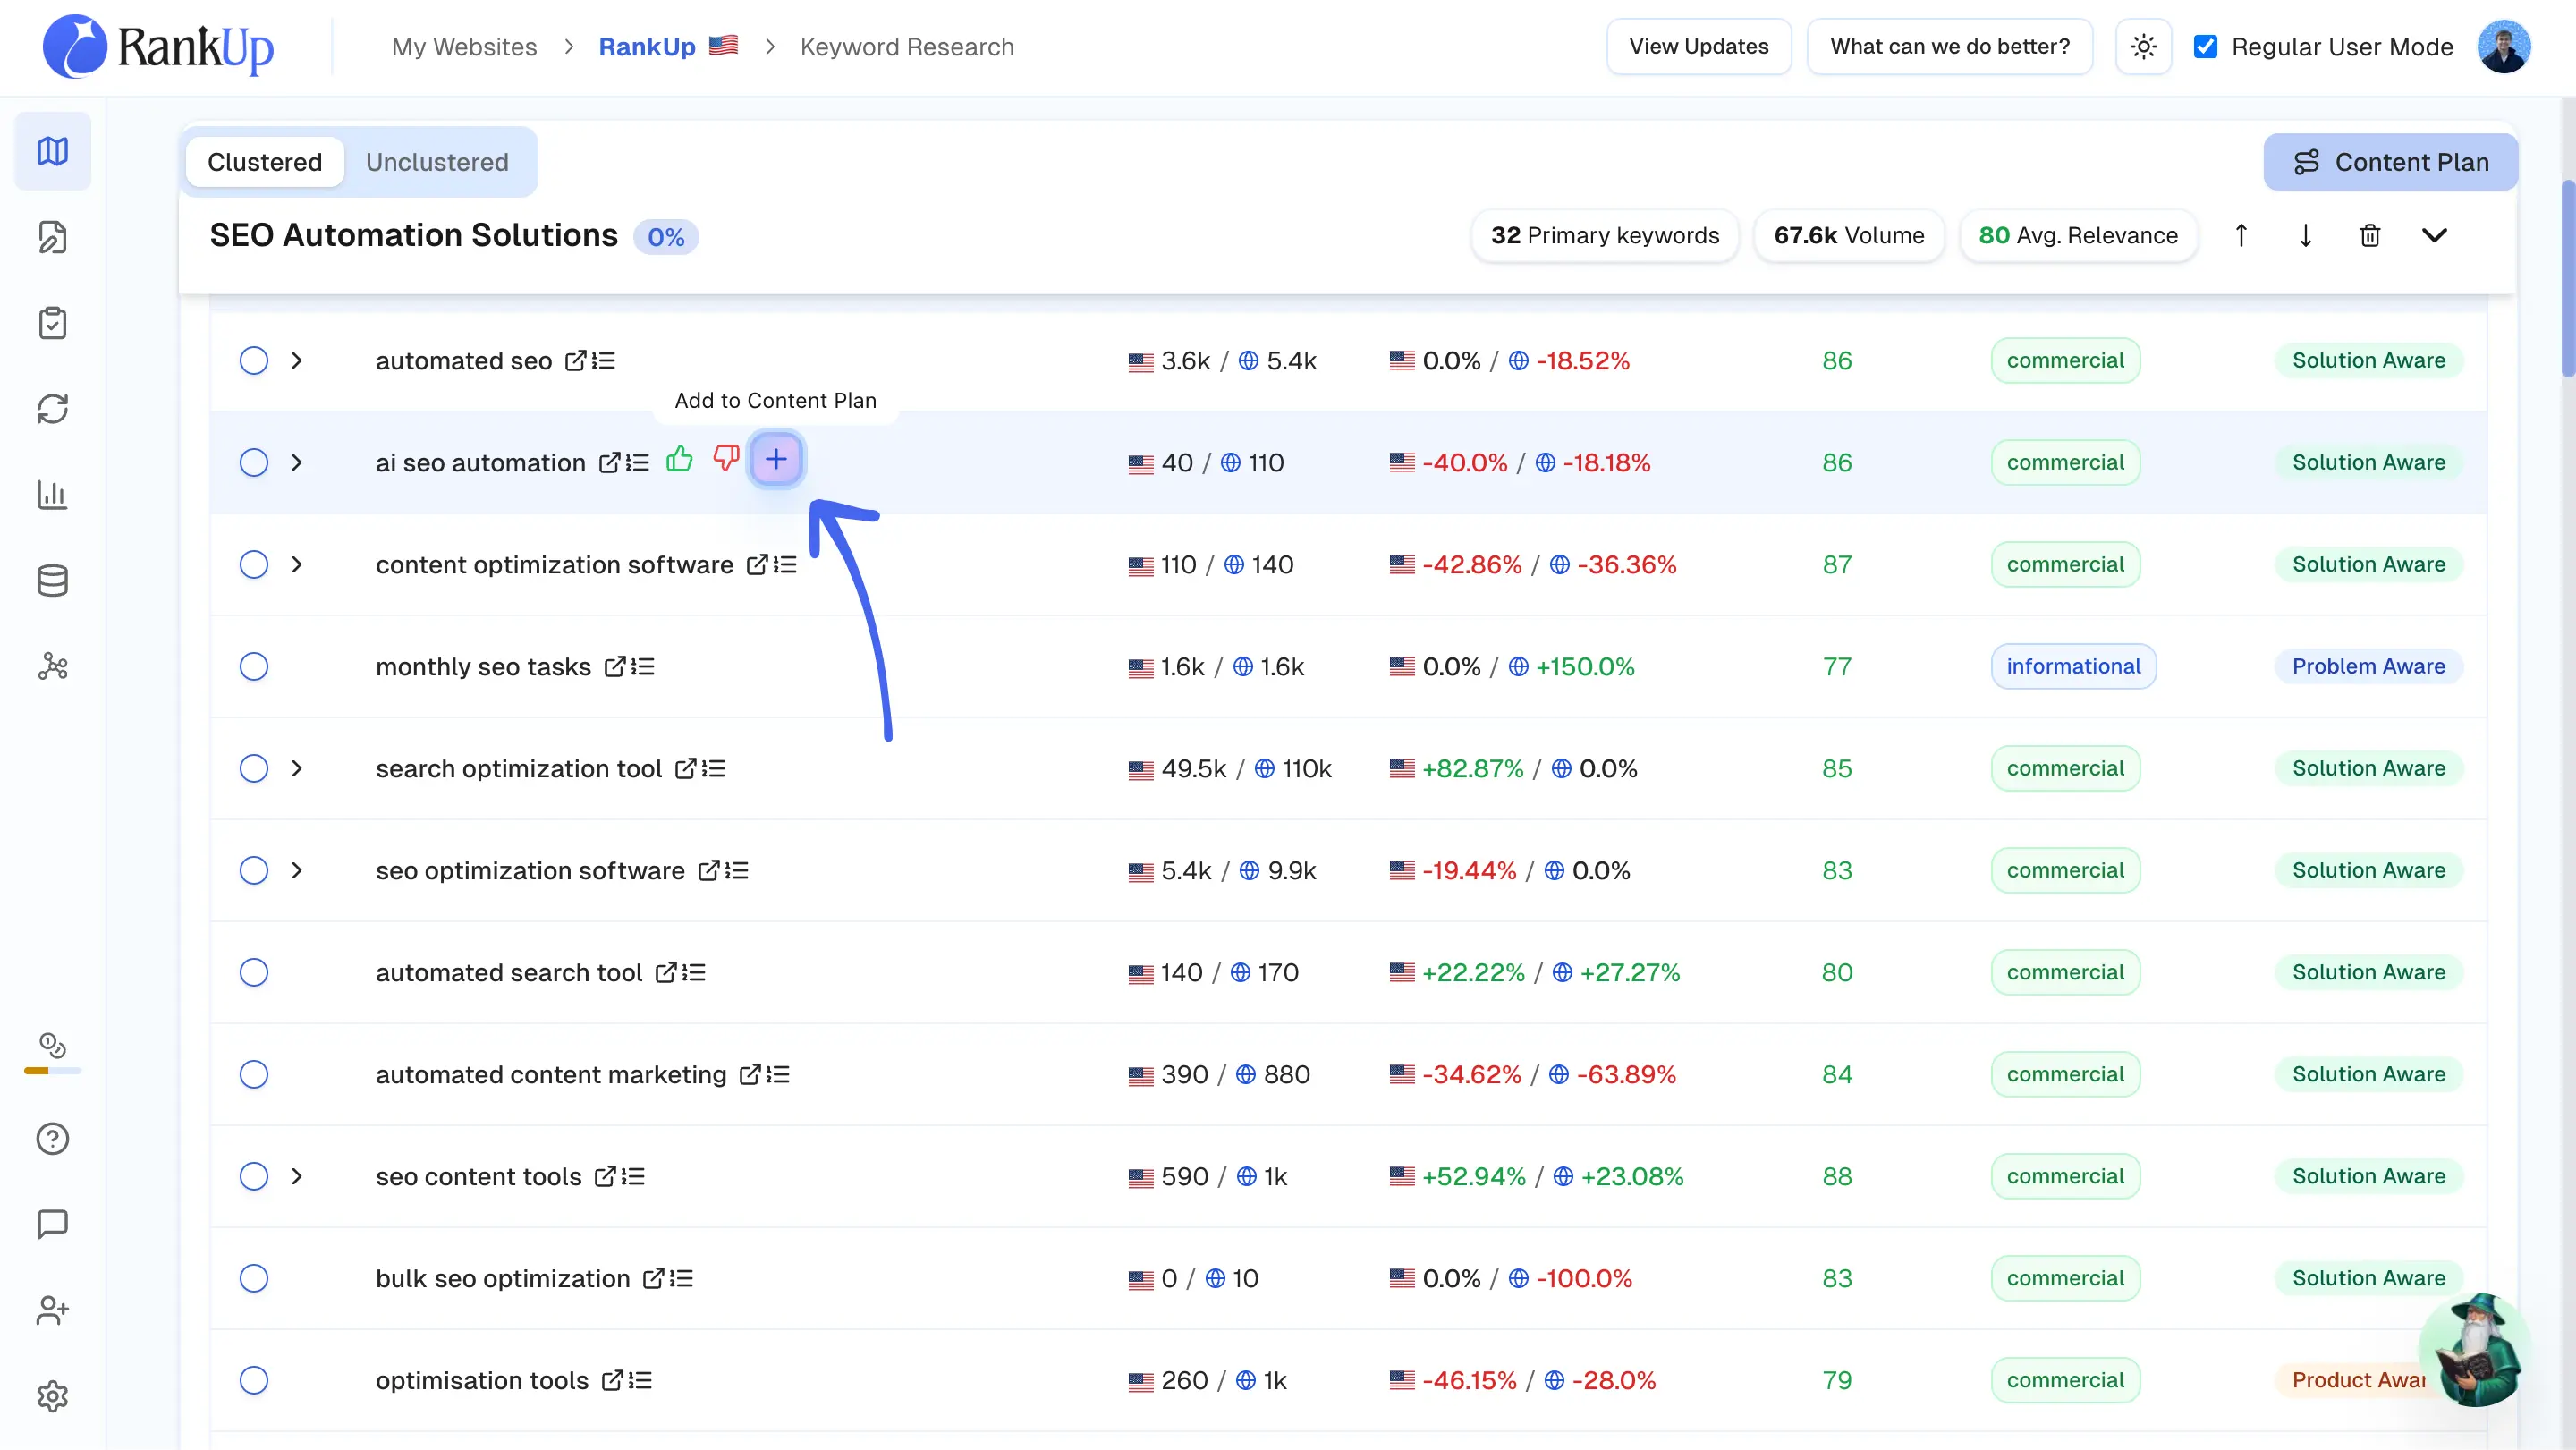The width and height of the screenshot is (2576, 1450).
Task: Expand the search optimization tool row
Action: (x=297, y=769)
